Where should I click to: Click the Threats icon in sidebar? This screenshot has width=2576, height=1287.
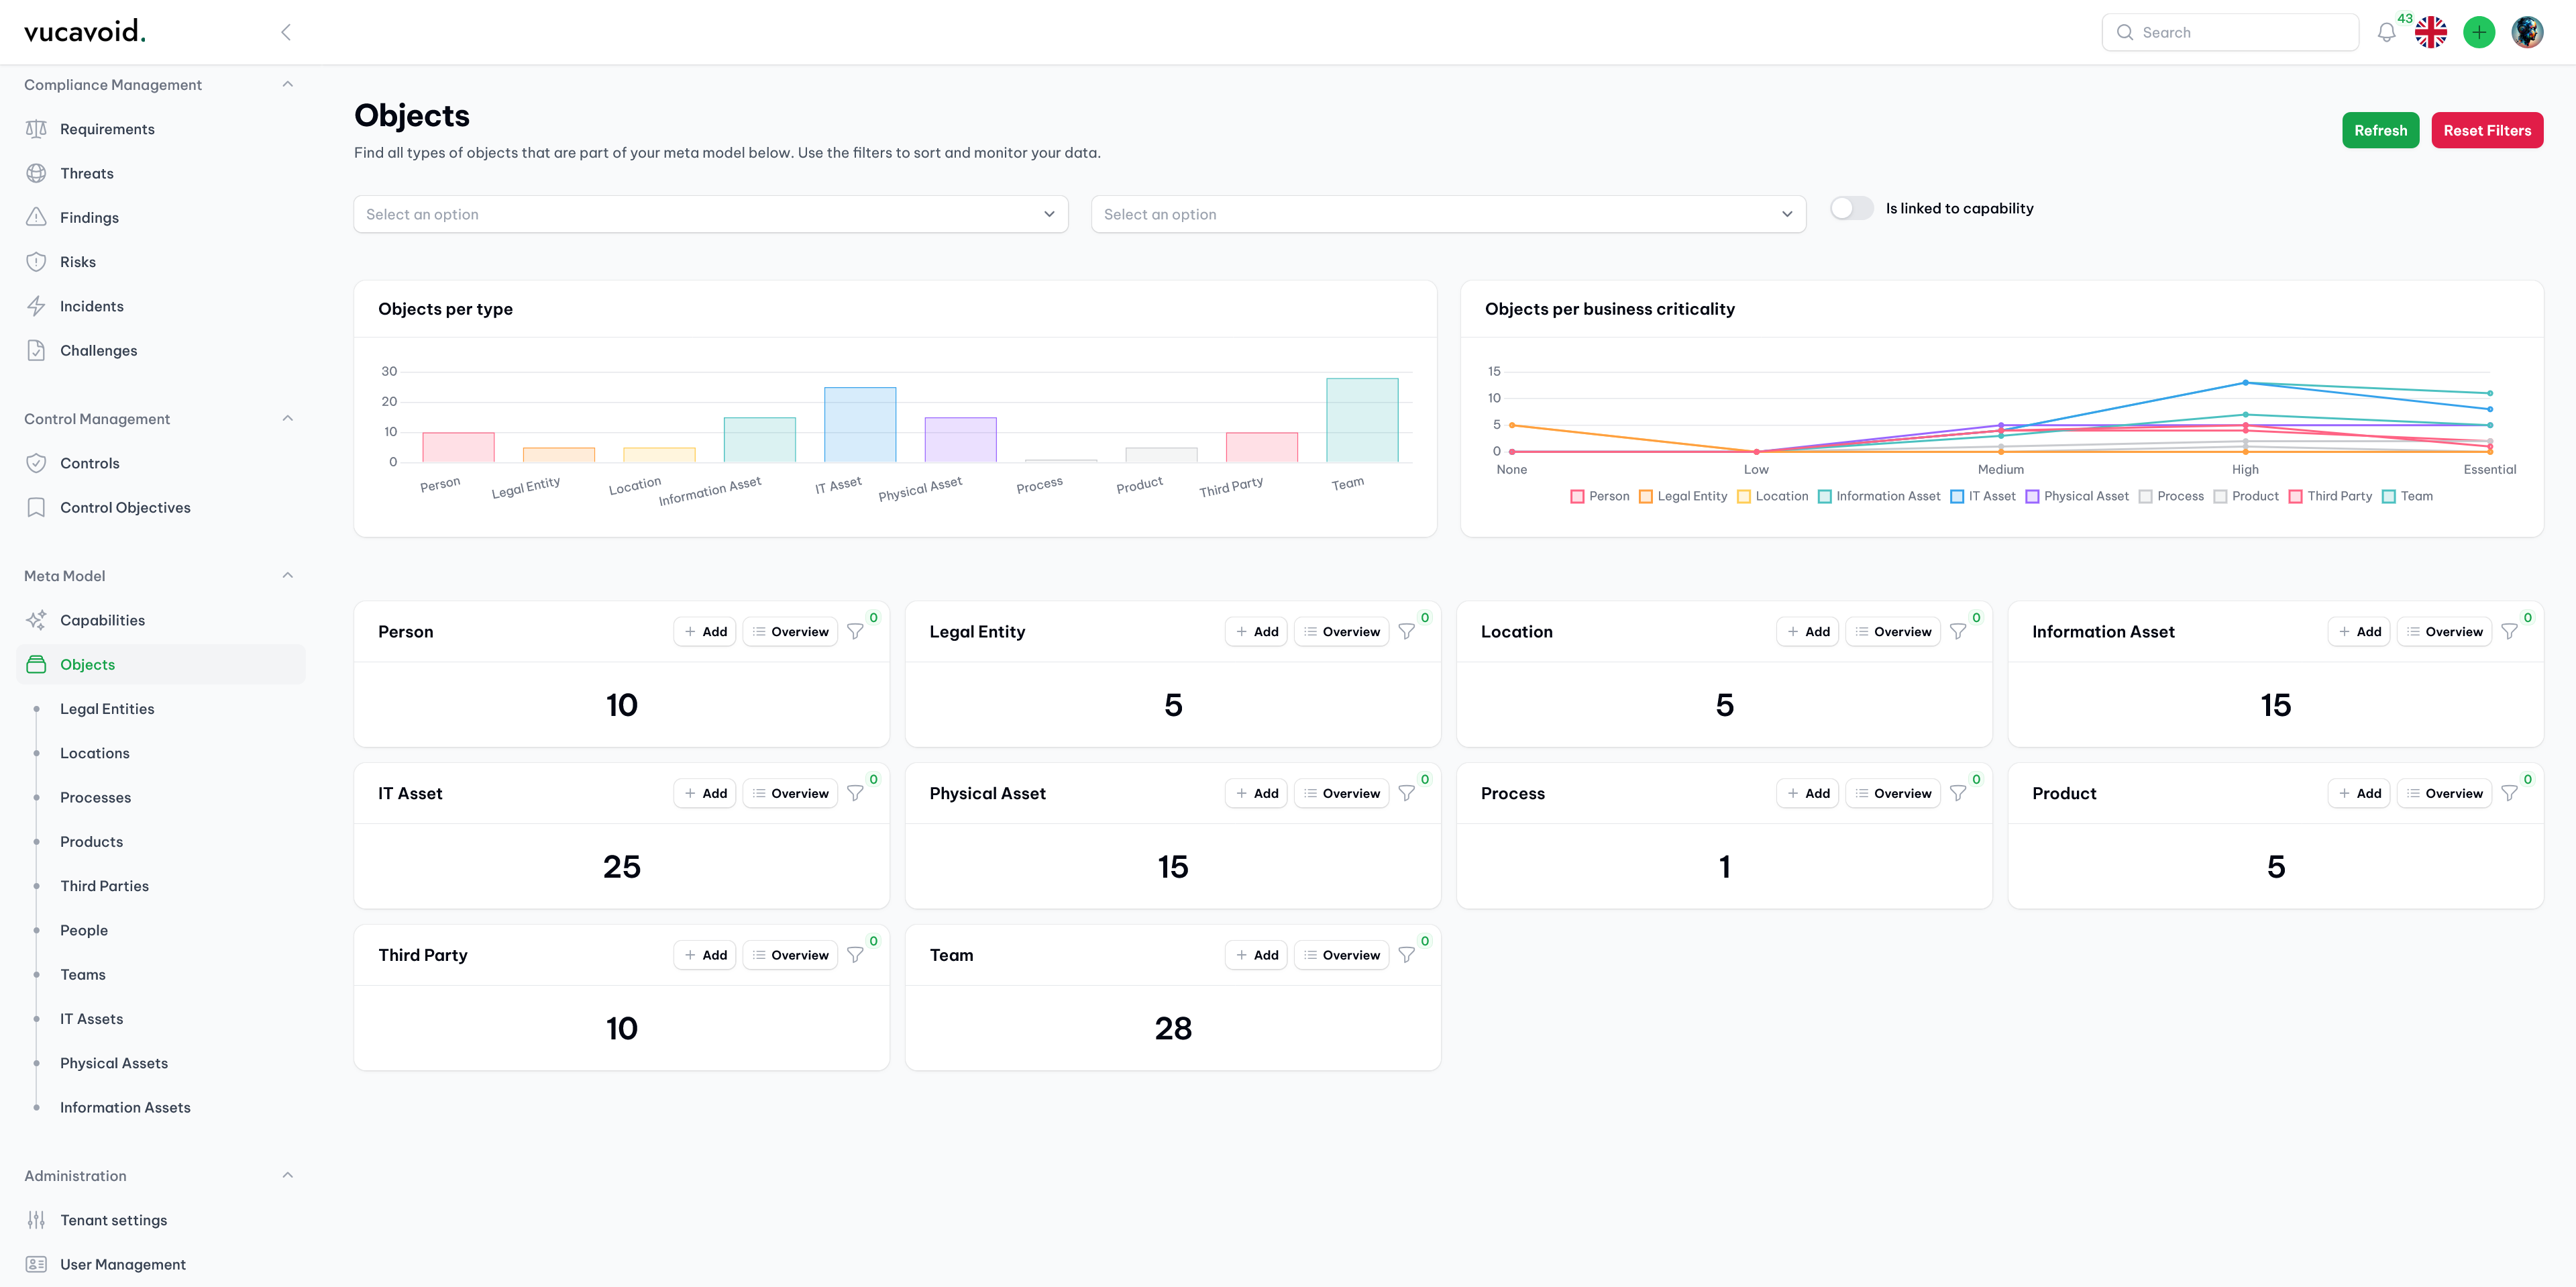[x=36, y=172]
